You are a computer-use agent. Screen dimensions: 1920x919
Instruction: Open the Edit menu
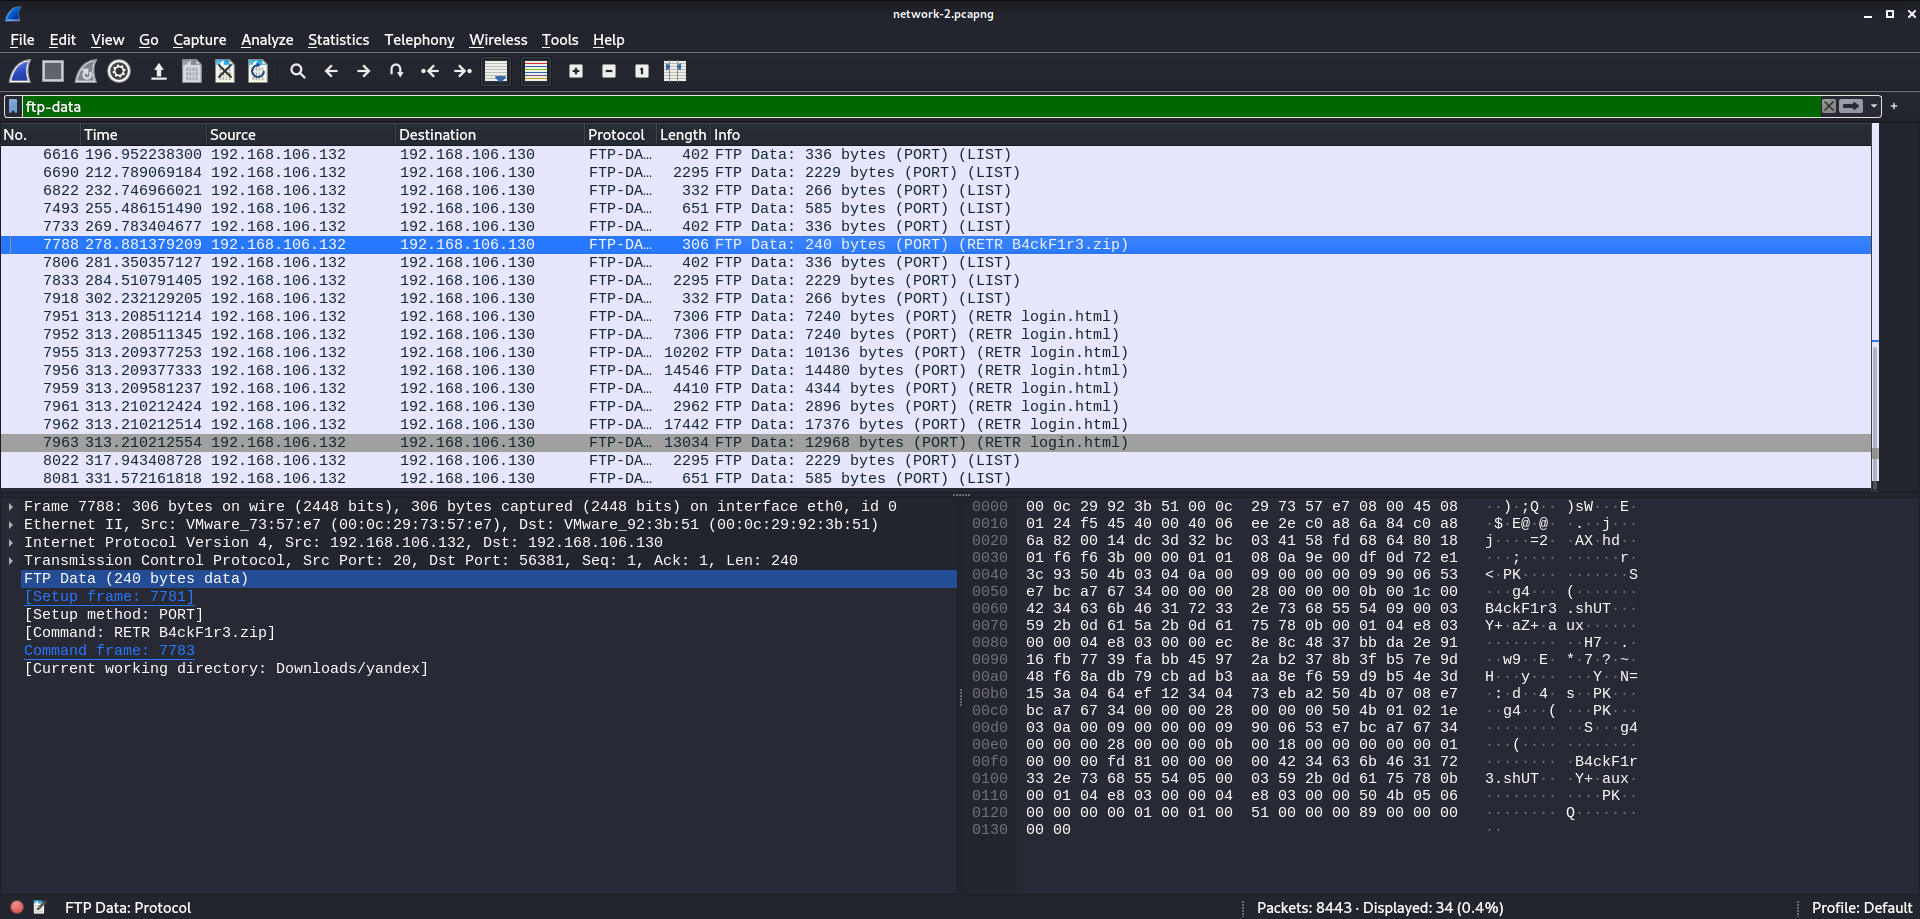tap(62, 40)
